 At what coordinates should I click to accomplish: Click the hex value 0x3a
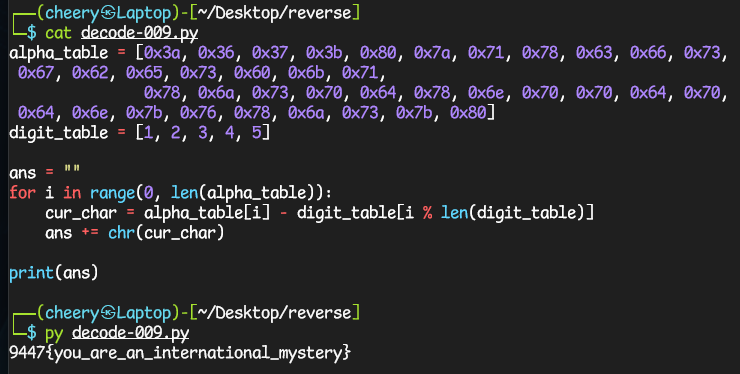coord(162,52)
